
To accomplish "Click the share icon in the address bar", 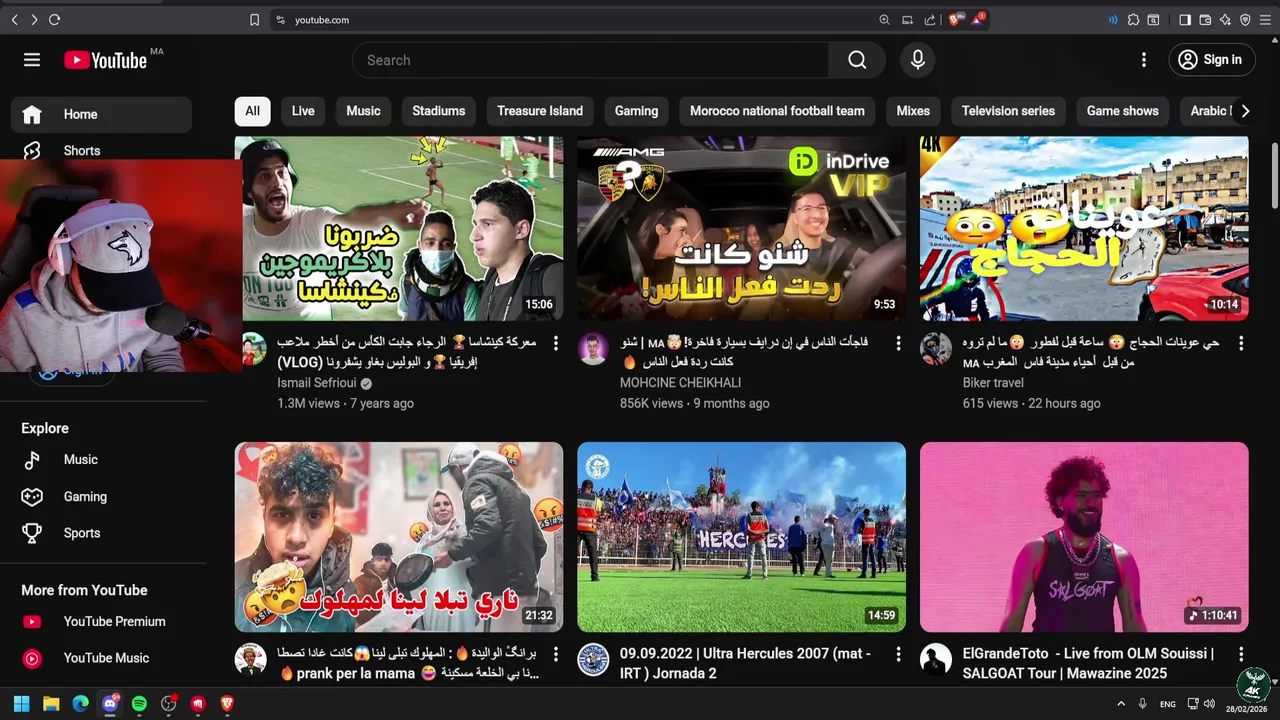I will pyautogui.click(x=930, y=20).
